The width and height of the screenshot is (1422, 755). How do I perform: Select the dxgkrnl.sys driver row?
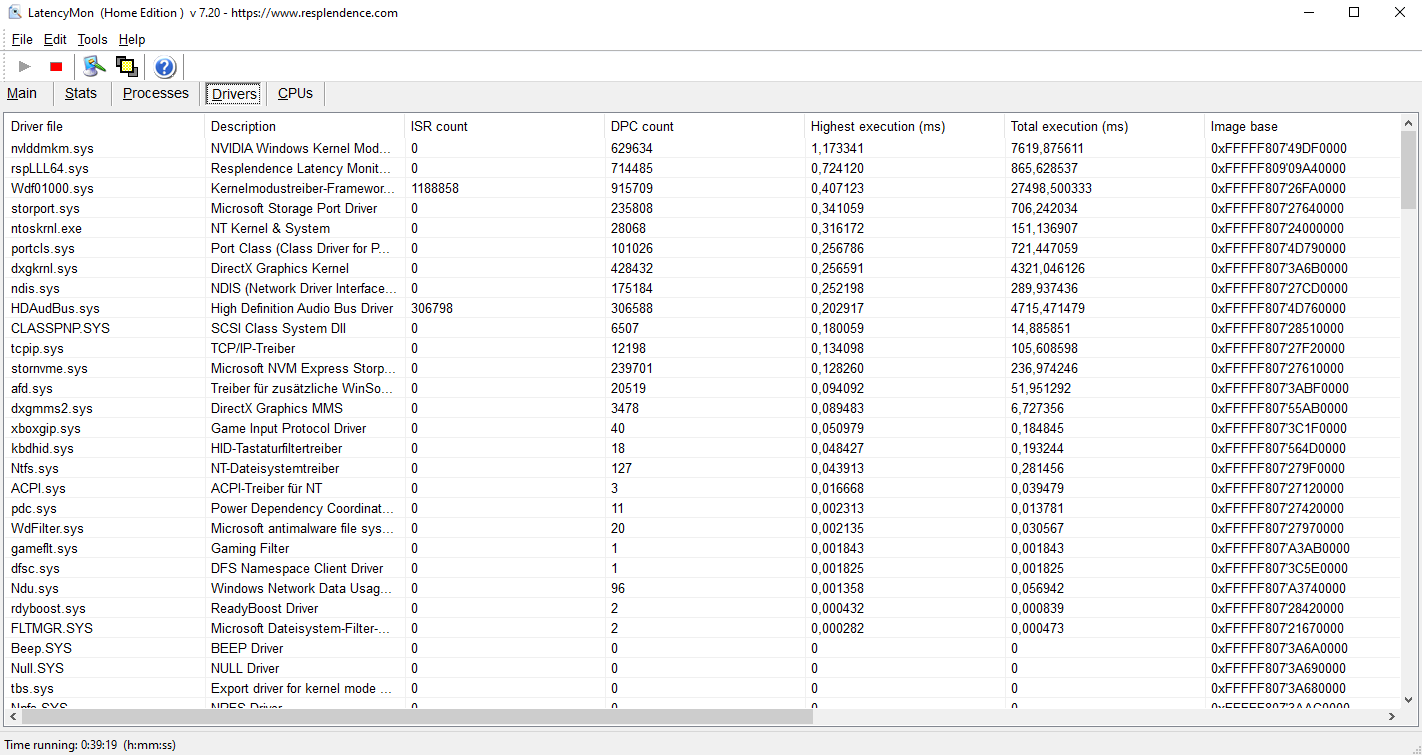702,268
